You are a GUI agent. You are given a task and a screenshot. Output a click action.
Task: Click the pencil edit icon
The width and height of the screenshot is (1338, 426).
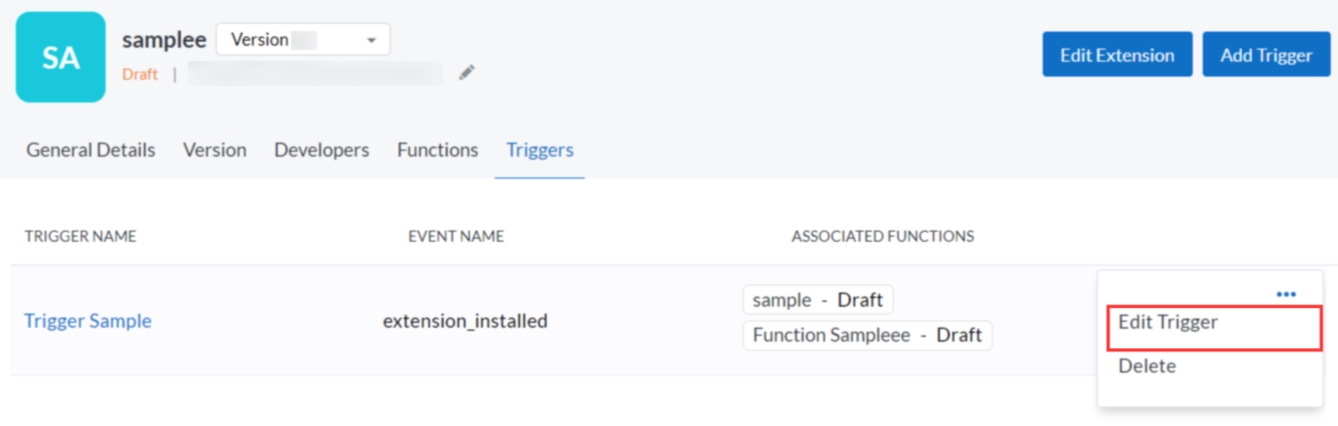(467, 73)
